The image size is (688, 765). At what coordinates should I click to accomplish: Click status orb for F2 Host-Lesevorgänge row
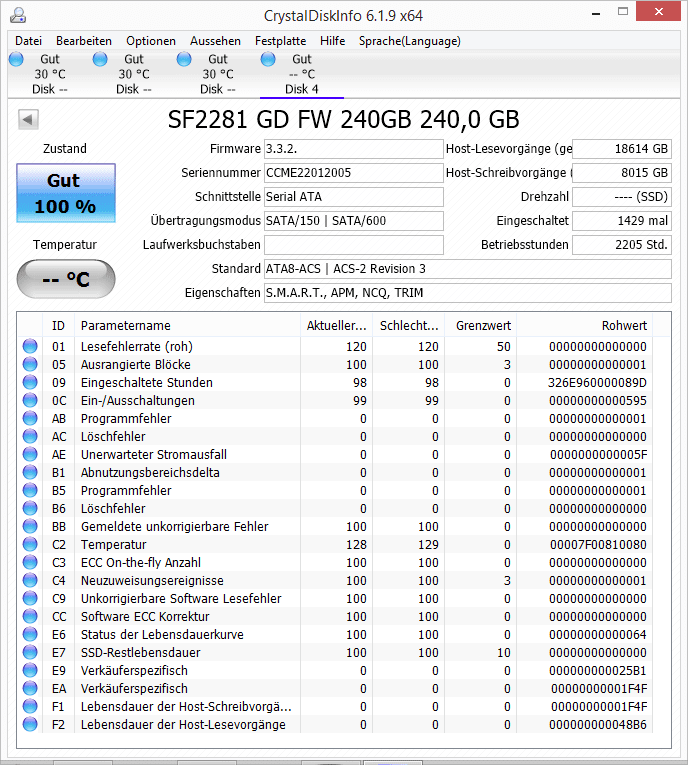coord(30,725)
